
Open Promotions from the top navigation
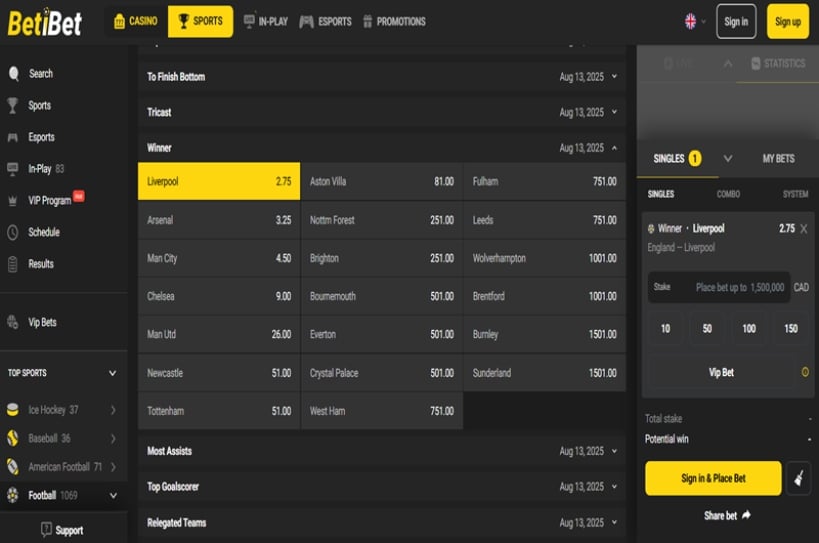point(394,21)
